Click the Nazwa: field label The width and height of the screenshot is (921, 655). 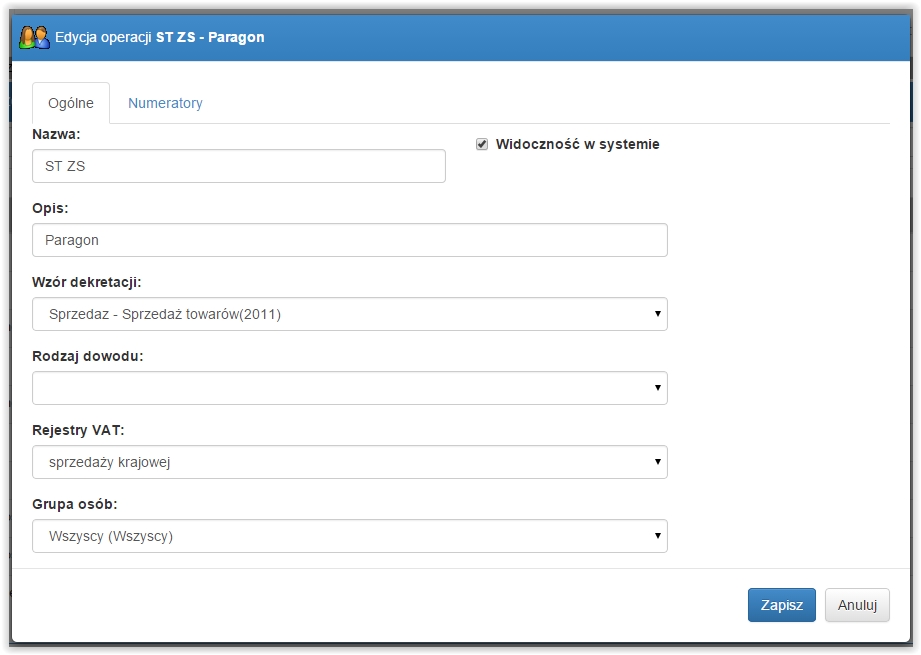pyautogui.click(x=56, y=135)
